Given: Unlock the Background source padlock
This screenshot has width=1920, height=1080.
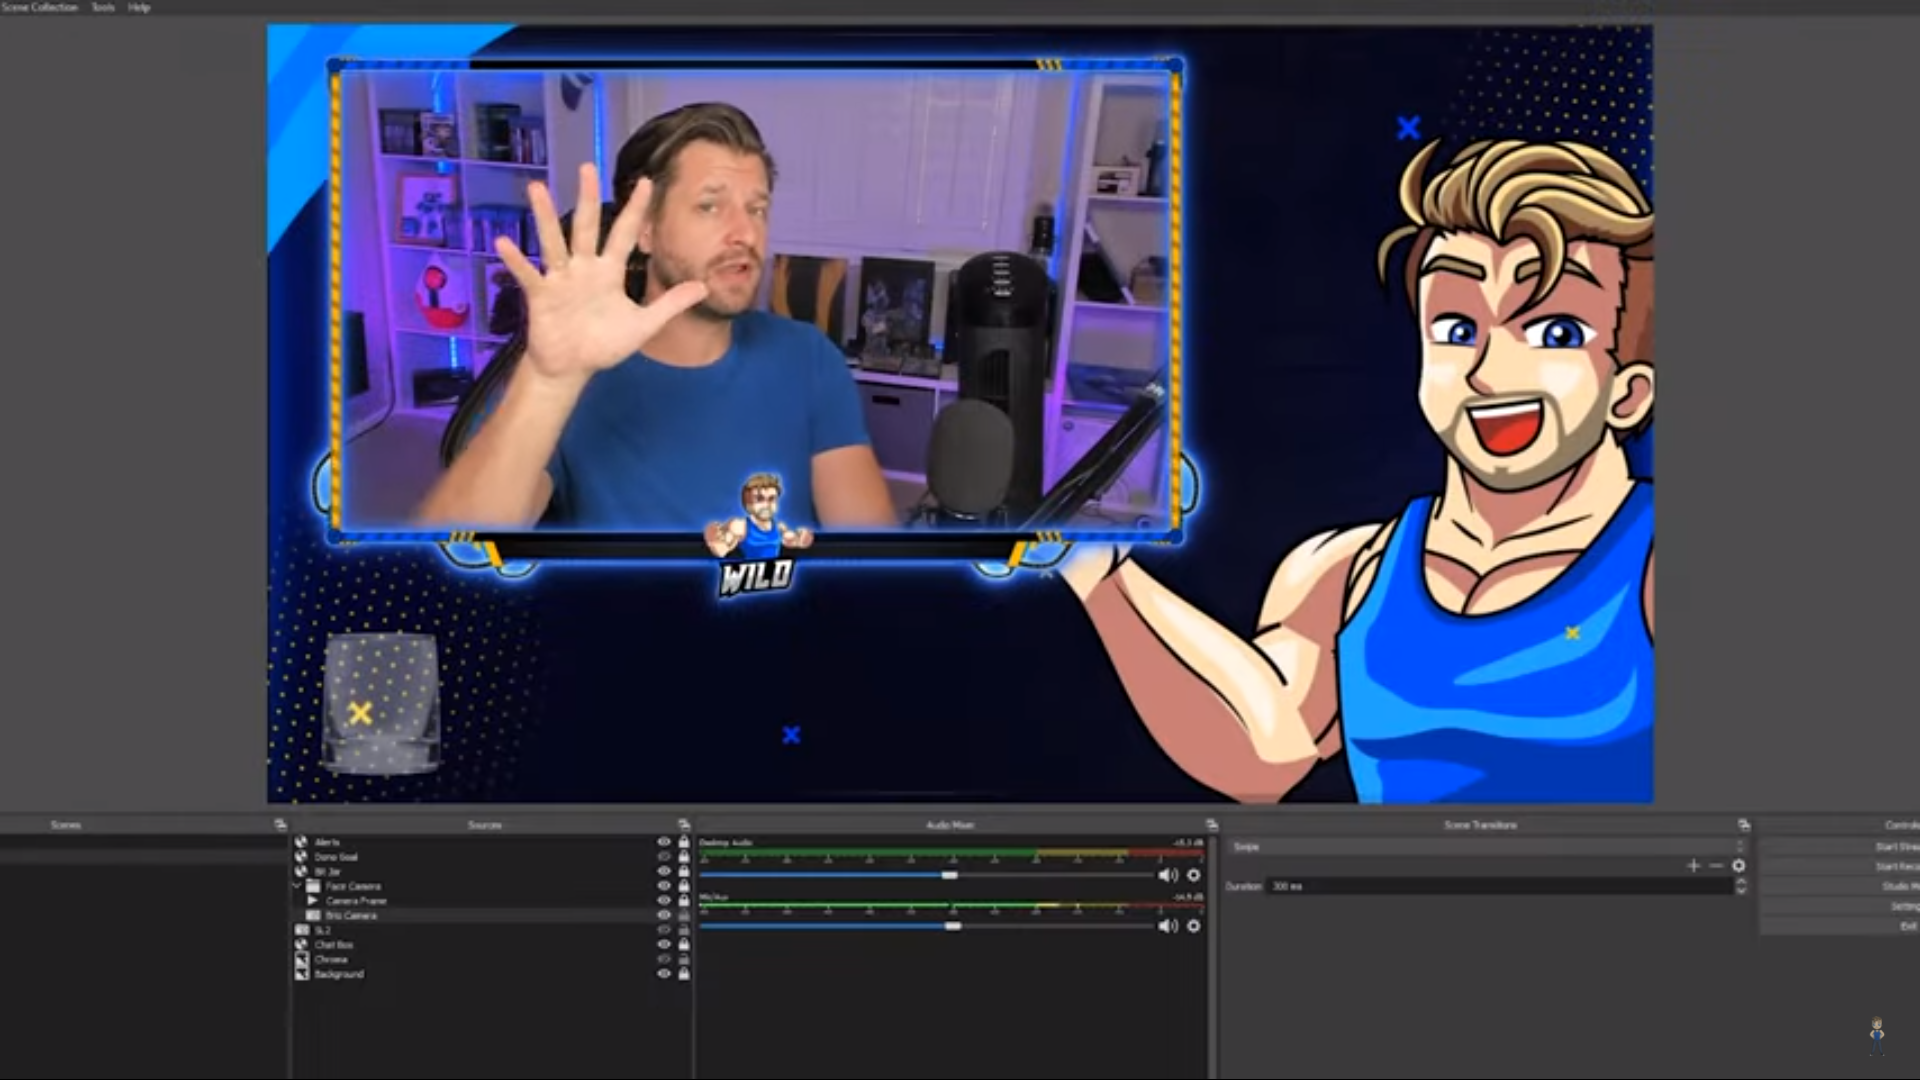Looking at the screenshot, I should coord(683,974).
